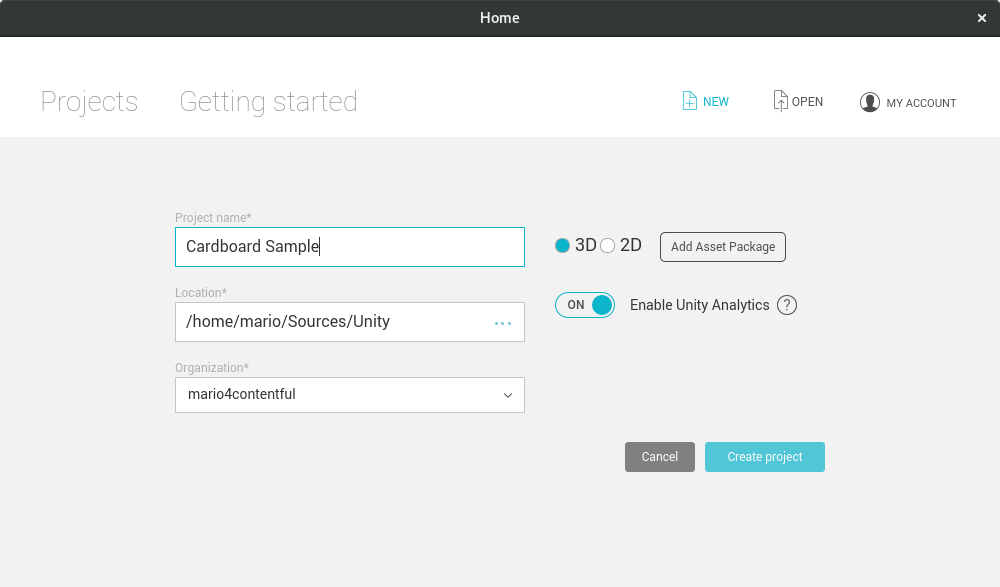Browse location using the three-dots icon
The width and height of the screenshot is (1000, 587).
(503, 322)
